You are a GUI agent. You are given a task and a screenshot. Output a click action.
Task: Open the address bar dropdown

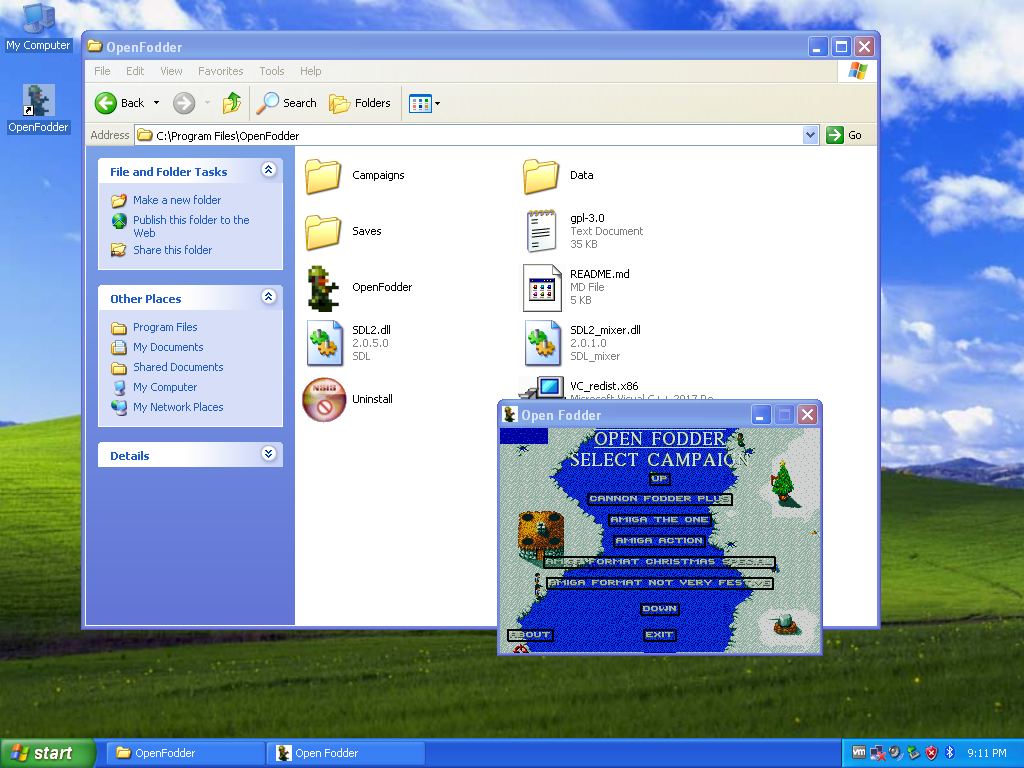click(811, 134)
